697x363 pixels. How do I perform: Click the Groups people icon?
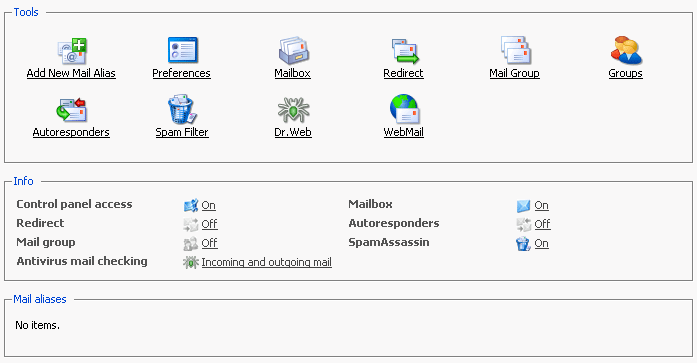pos(626,50)
